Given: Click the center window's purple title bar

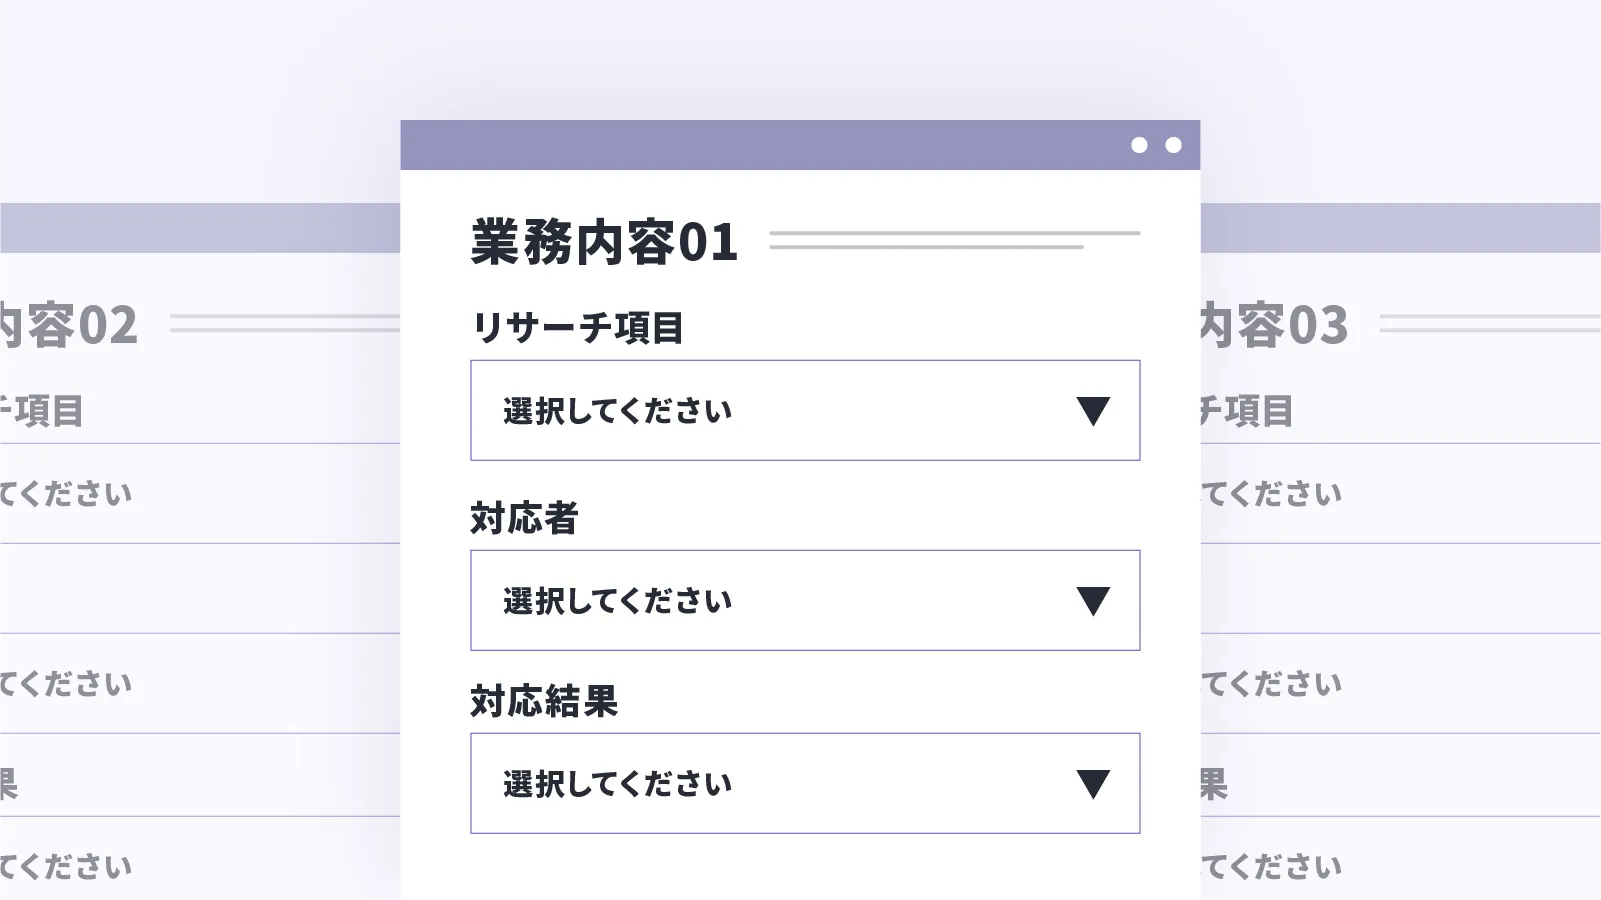Looking at the screenshot, I should [760, 145].
